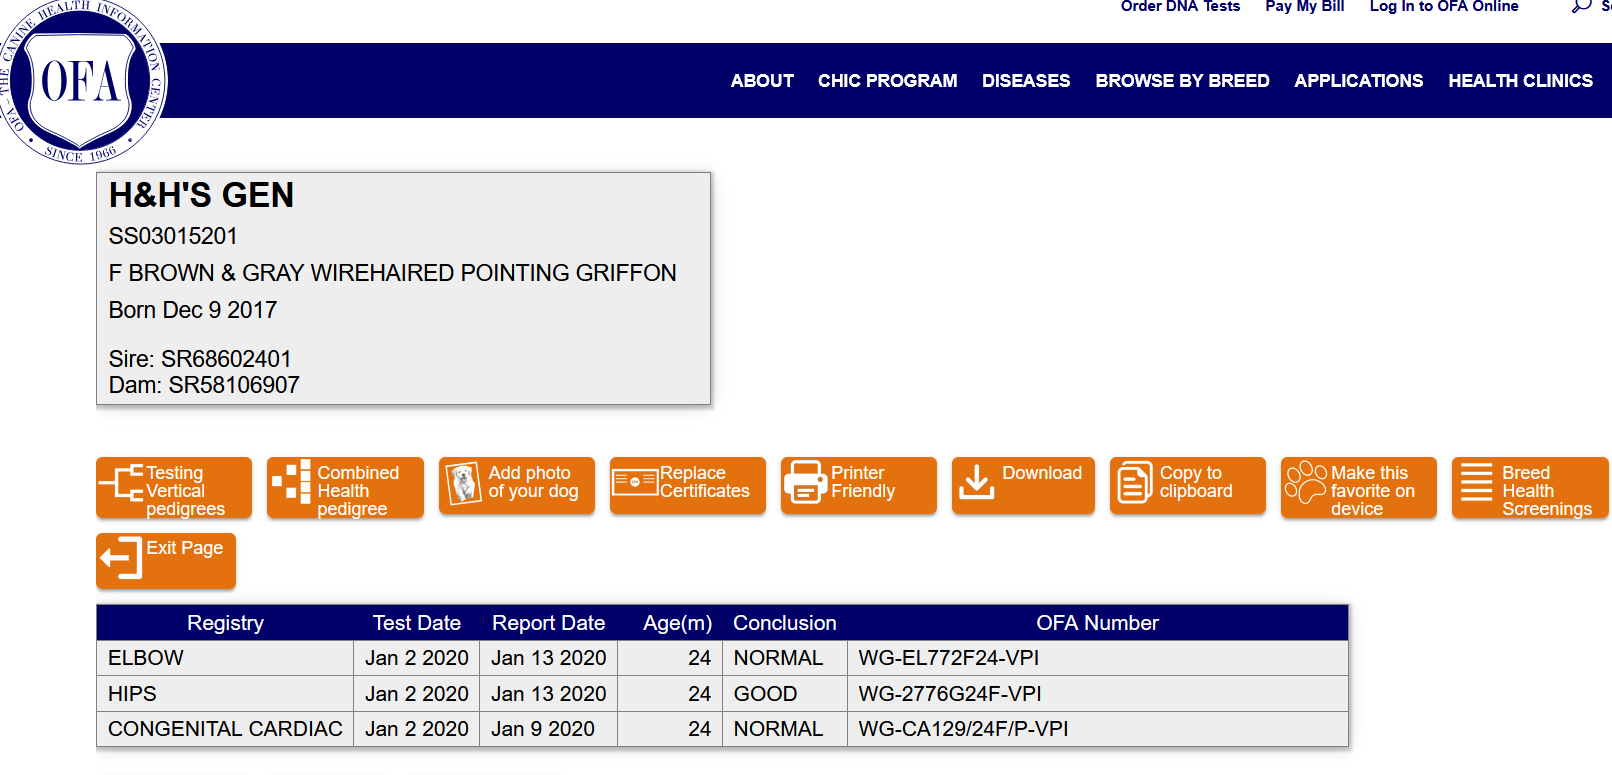Click the Download arrow icon
1612x775 pixels.
click(x=976, y=481)
